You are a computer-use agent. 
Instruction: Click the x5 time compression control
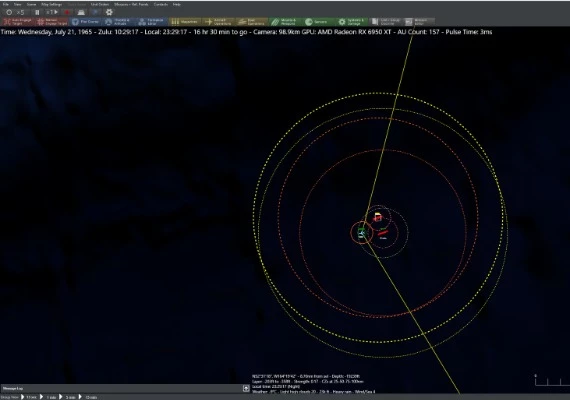[20, 12]
